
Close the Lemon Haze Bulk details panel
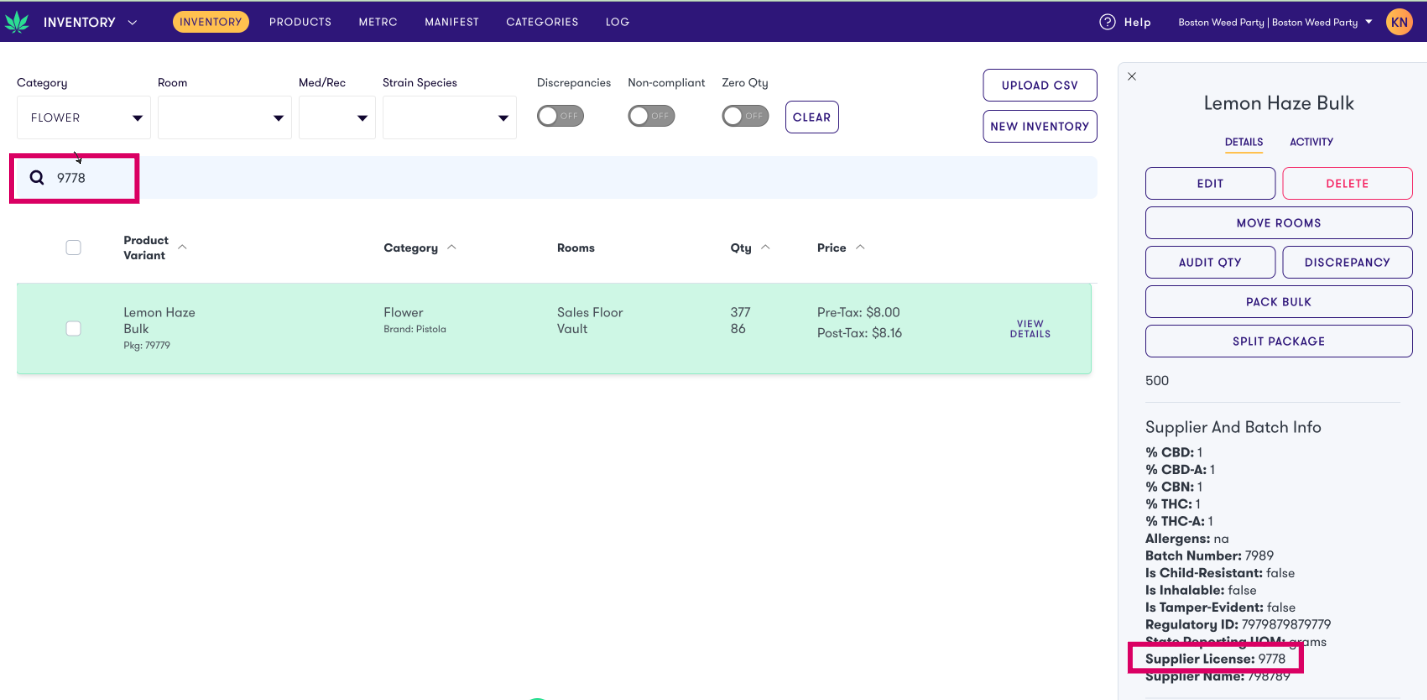pyautogui.click(x=1132, y=76)
